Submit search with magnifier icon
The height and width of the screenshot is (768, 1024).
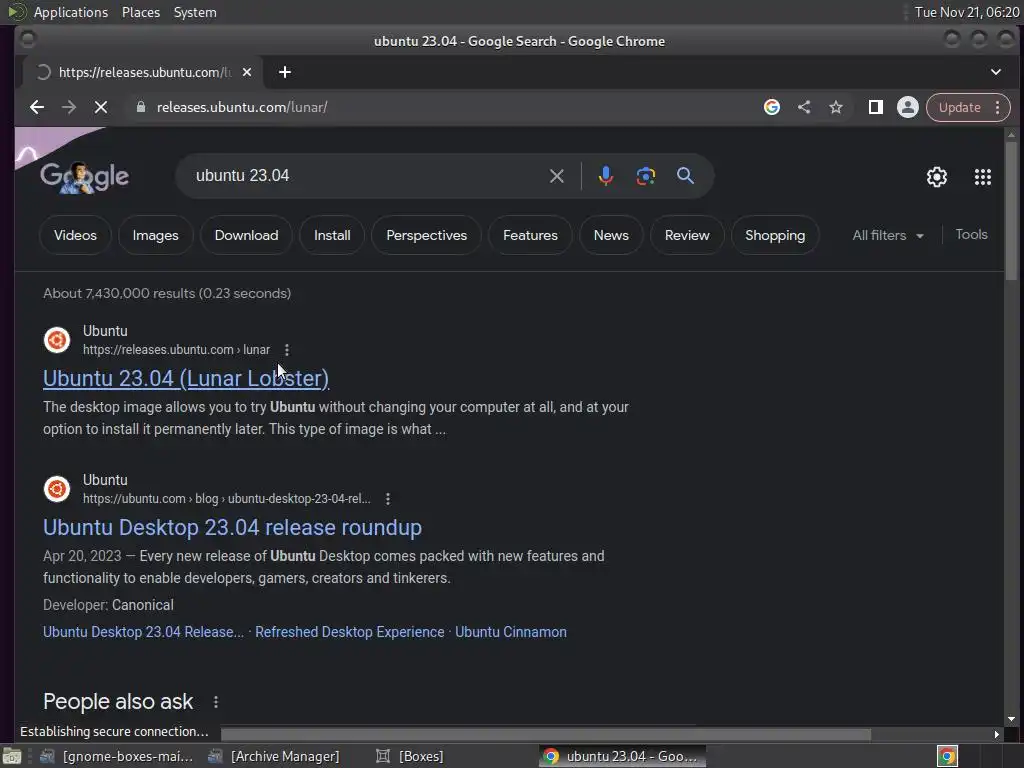(685, 176)
